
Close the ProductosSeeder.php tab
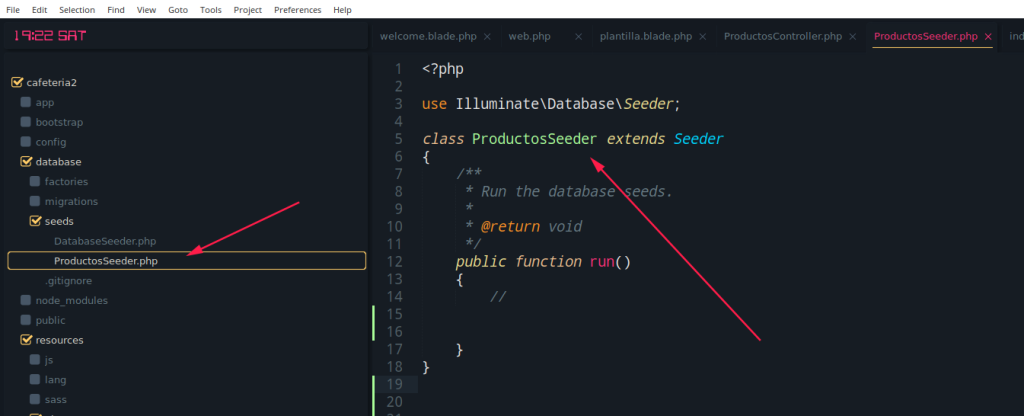pyautogui.click(x=988, y=37)
